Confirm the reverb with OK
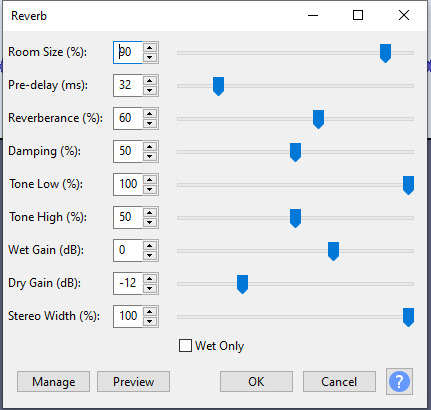 click(256, 381)
